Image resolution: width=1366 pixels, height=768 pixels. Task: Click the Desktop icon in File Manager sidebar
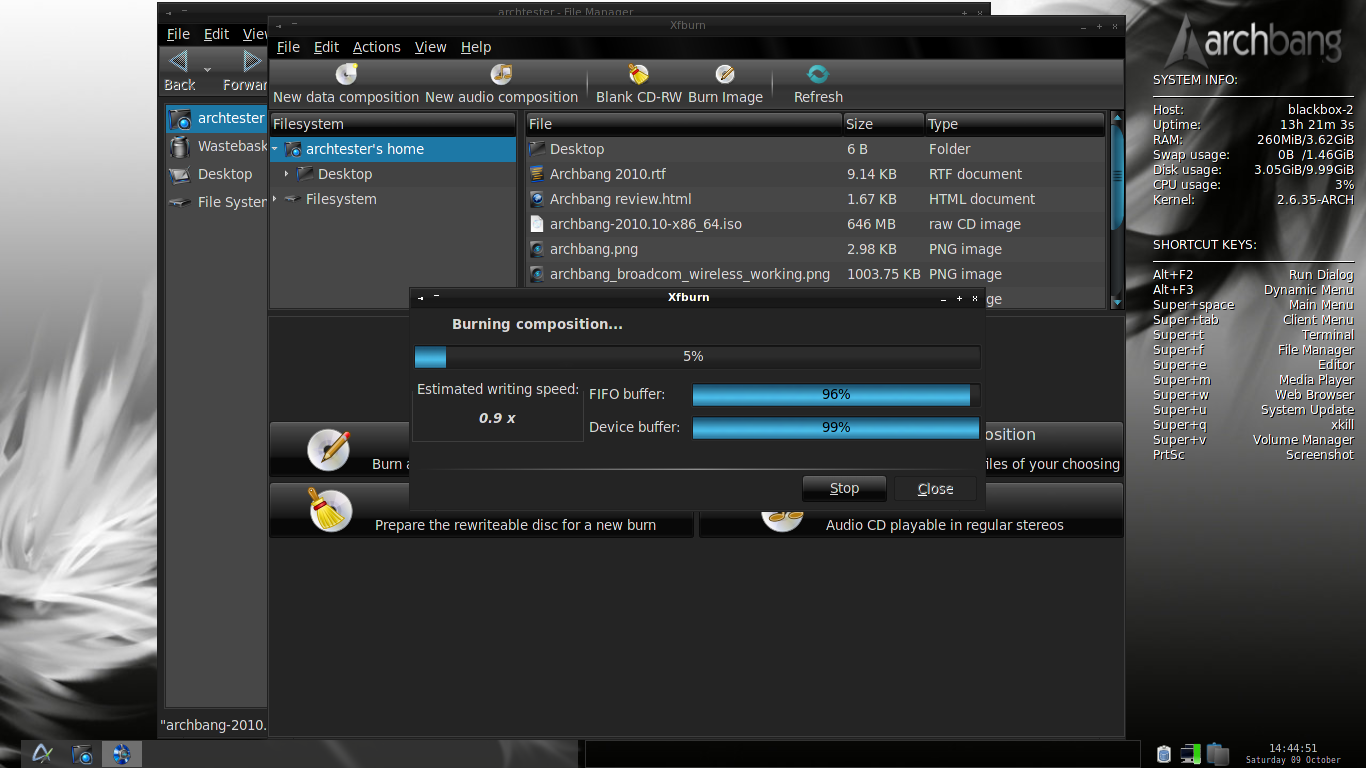(x=180, y=174)
